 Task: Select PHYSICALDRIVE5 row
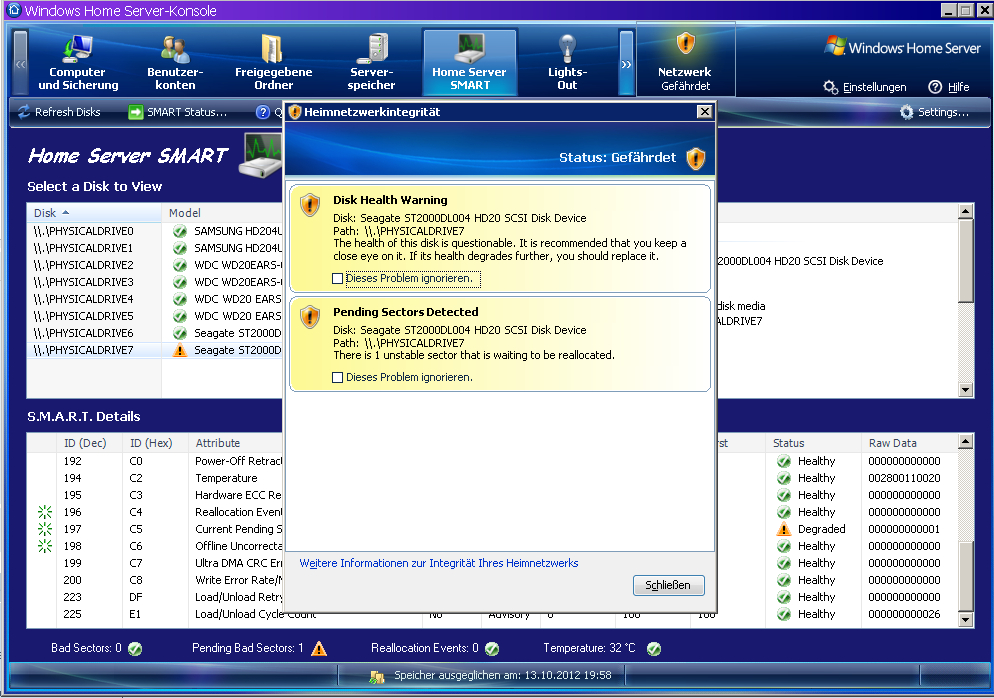pos(155,316)
